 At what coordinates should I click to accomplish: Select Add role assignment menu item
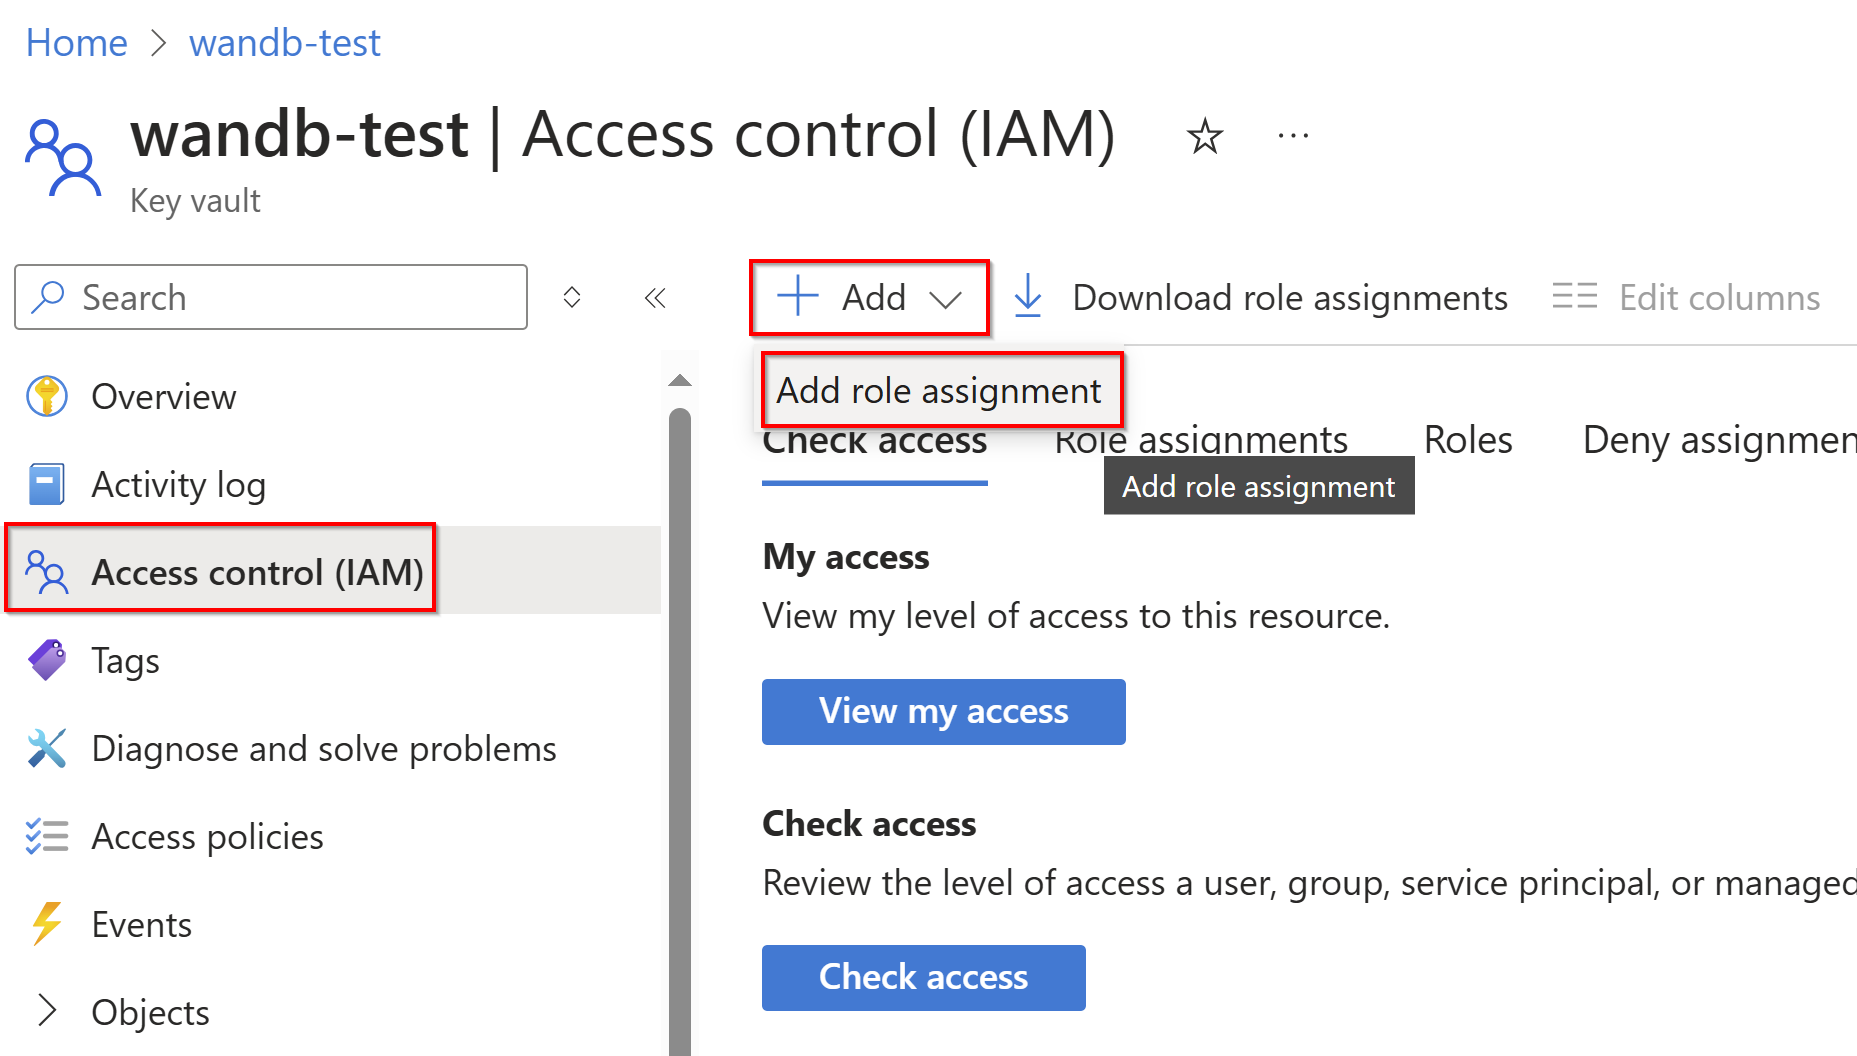coord(939,391)
